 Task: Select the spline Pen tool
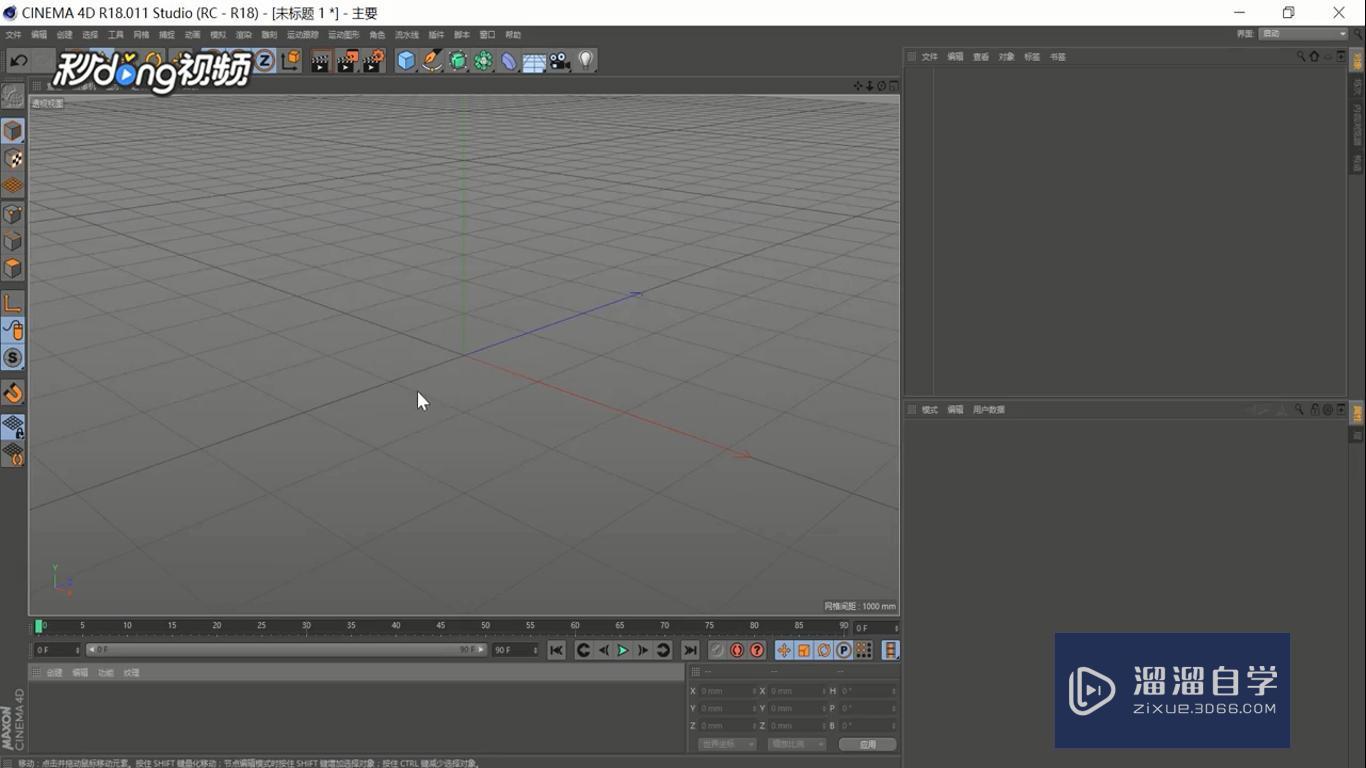pyautogui.click(x=432, y=61)
